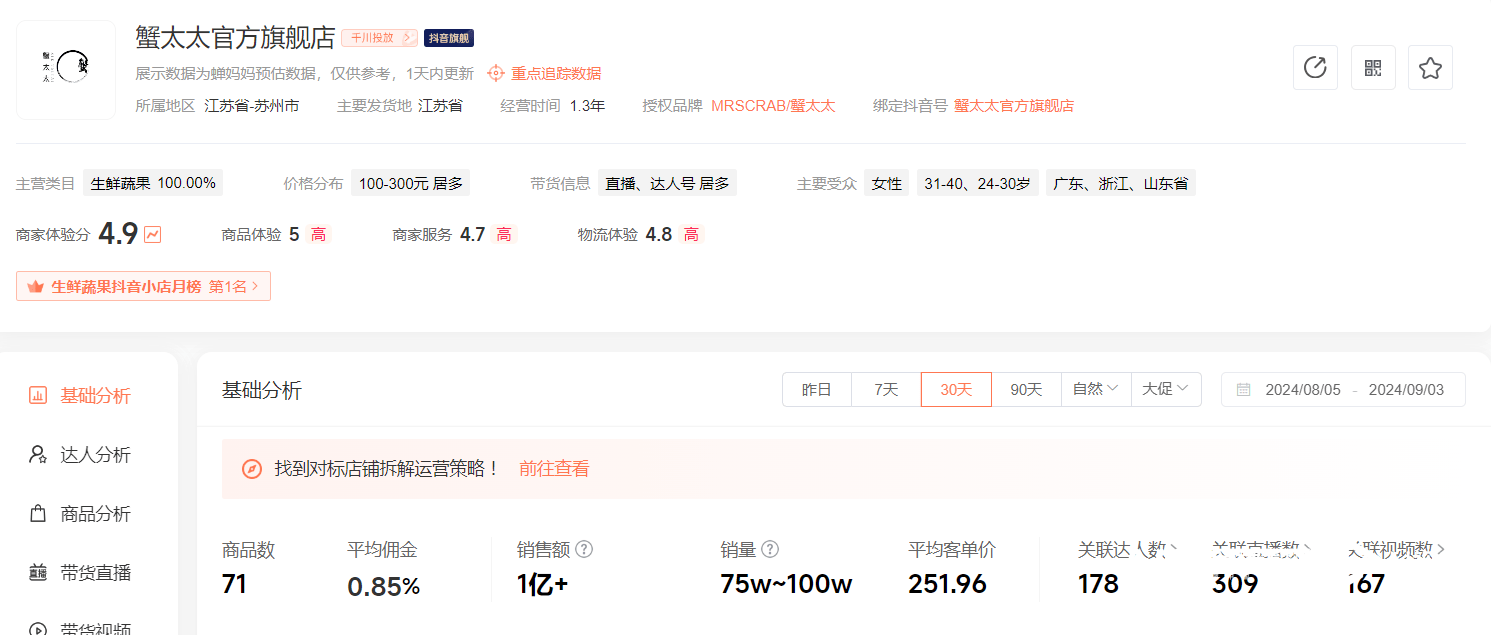Click the calendar icon in date range

tap(1243, 390)
